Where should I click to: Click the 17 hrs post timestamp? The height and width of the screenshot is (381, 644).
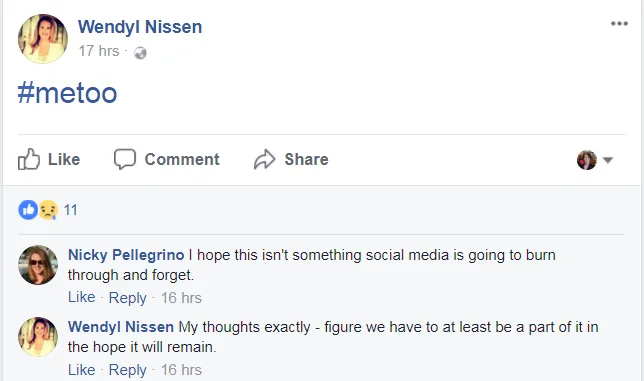tap(99, 51)
